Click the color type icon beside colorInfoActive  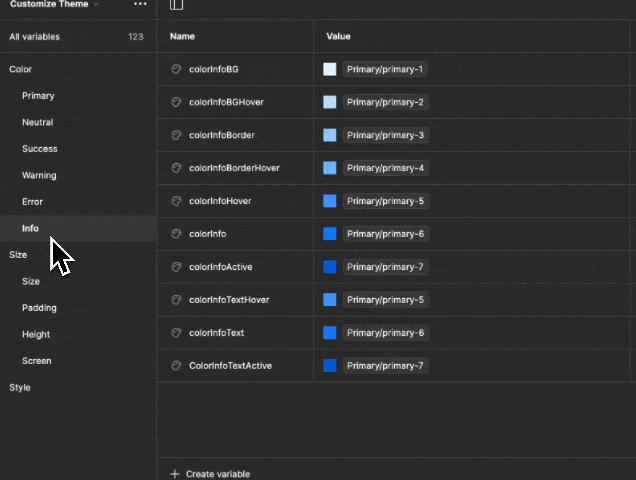(176, 267)
